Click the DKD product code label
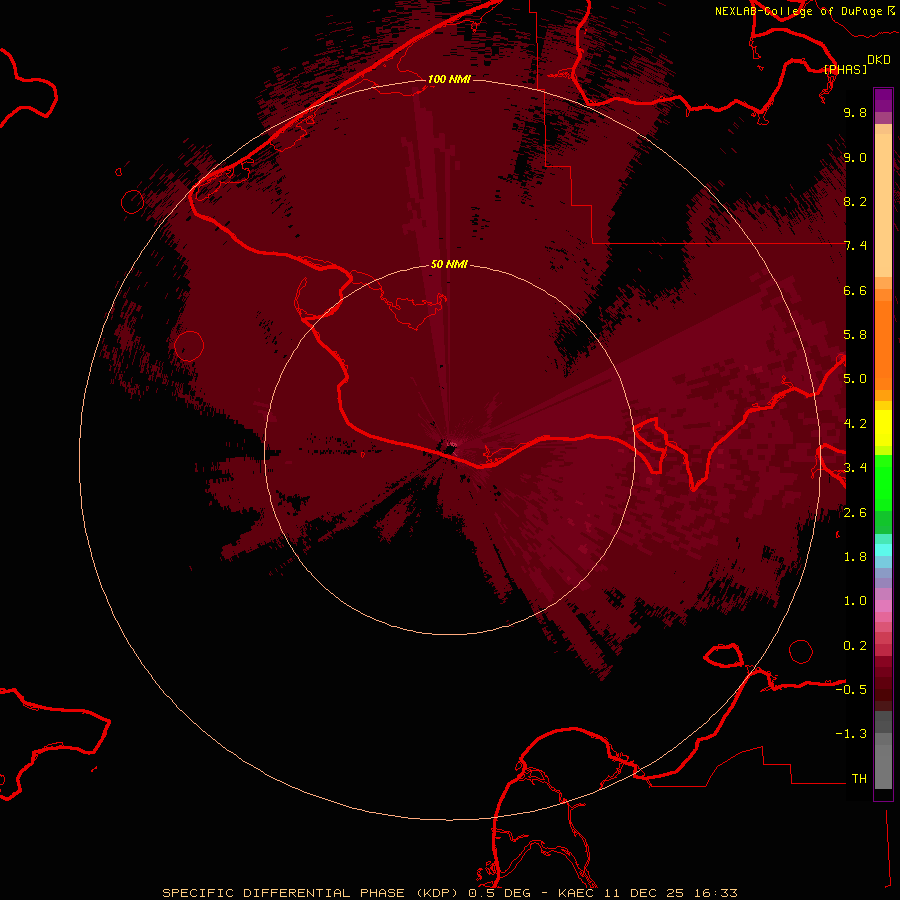The width and height of the screenshot is (900, 900). [x=878, y=60]
